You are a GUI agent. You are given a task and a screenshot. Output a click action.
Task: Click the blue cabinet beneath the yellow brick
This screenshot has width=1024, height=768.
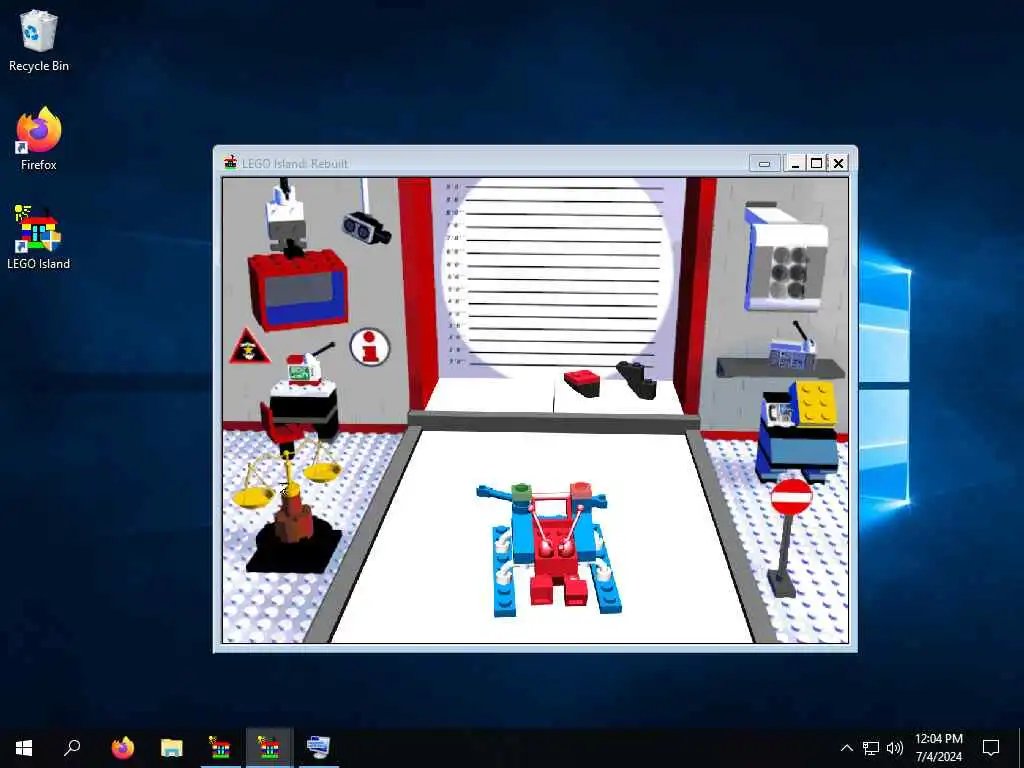pyautogui.click(x=798, y=453)
